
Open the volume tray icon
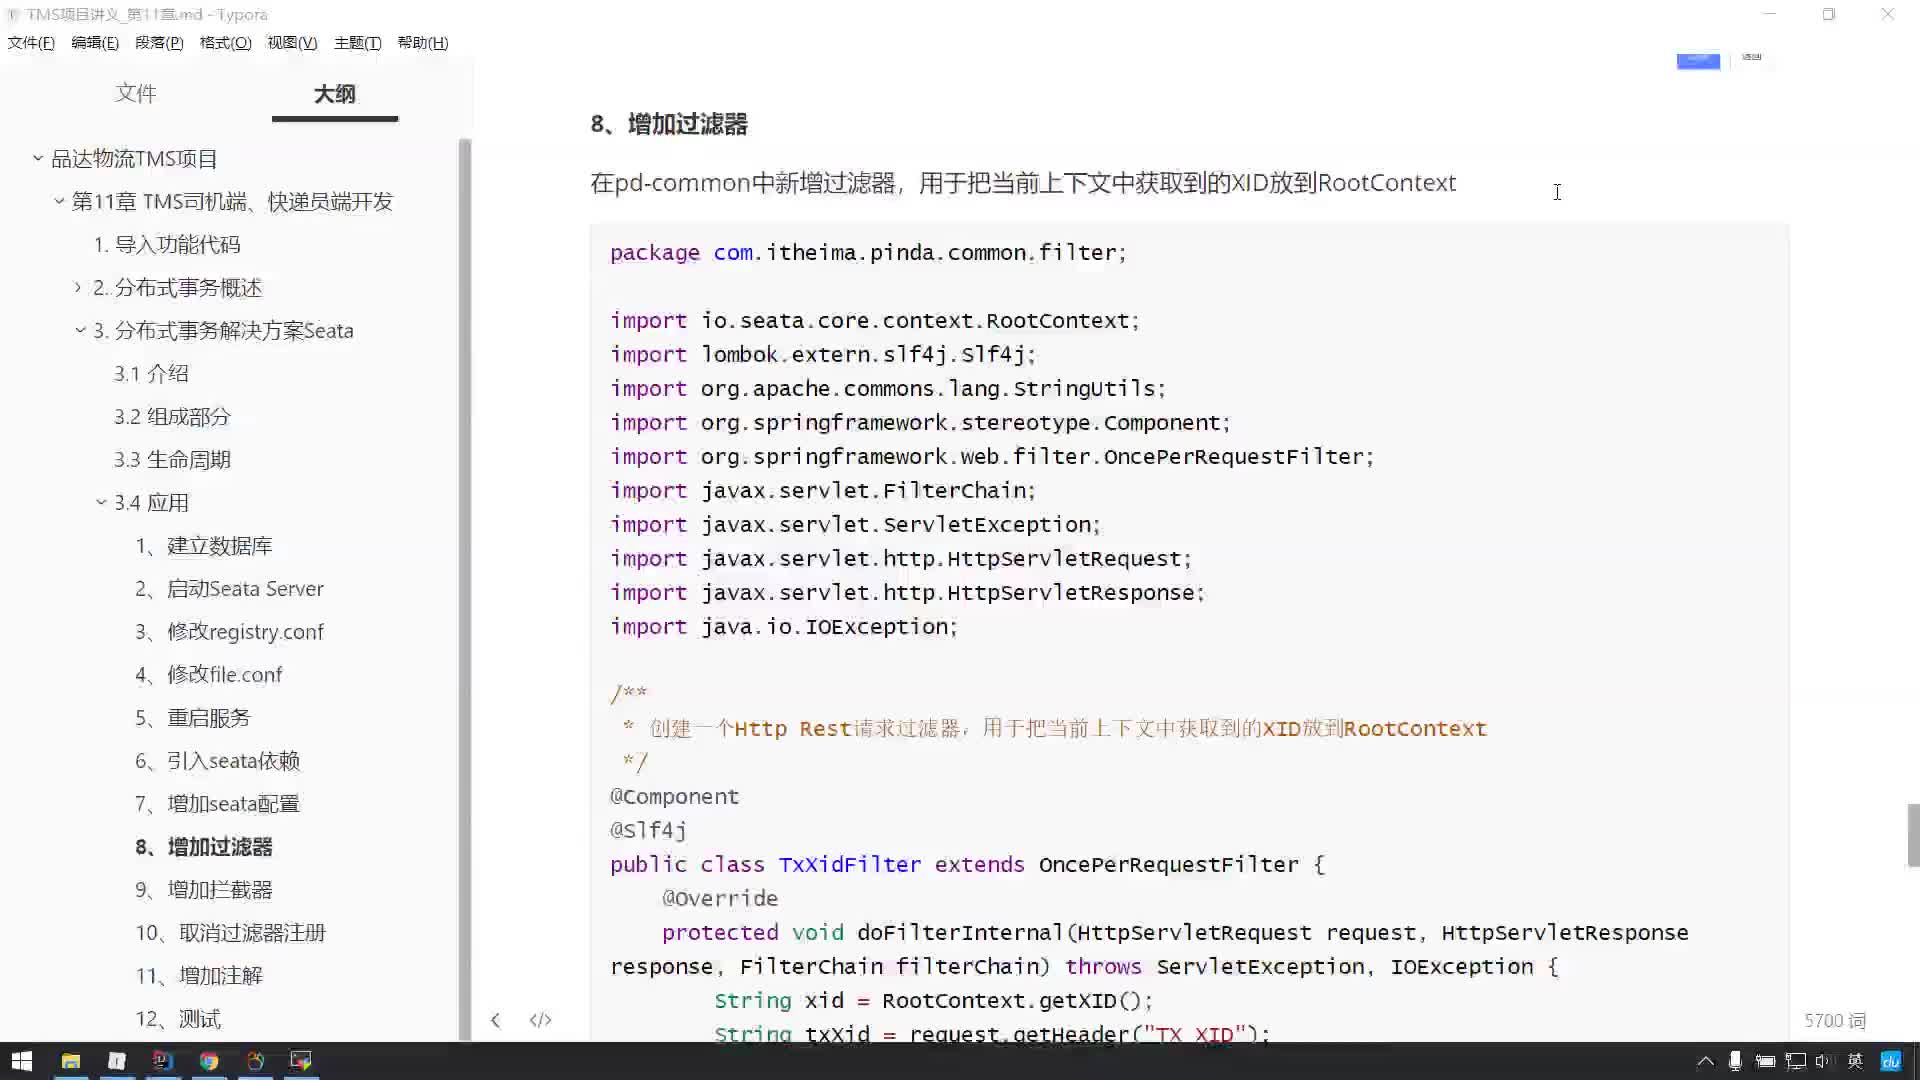pyautogui.click(x=1822, y=1061)
